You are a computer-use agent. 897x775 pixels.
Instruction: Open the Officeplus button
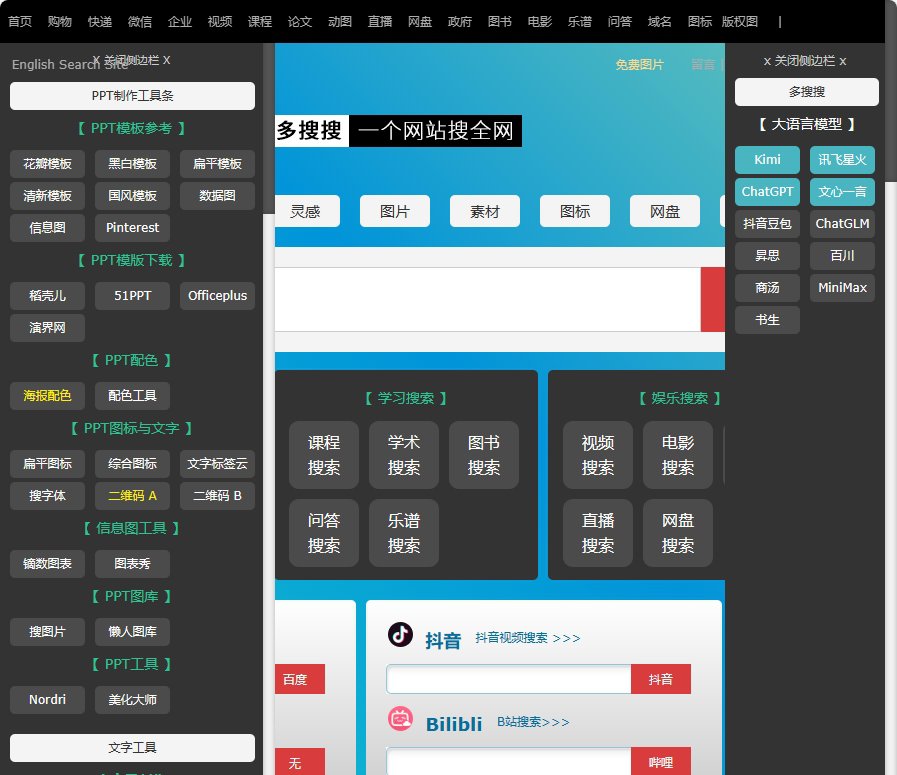(x=217, y=296)
